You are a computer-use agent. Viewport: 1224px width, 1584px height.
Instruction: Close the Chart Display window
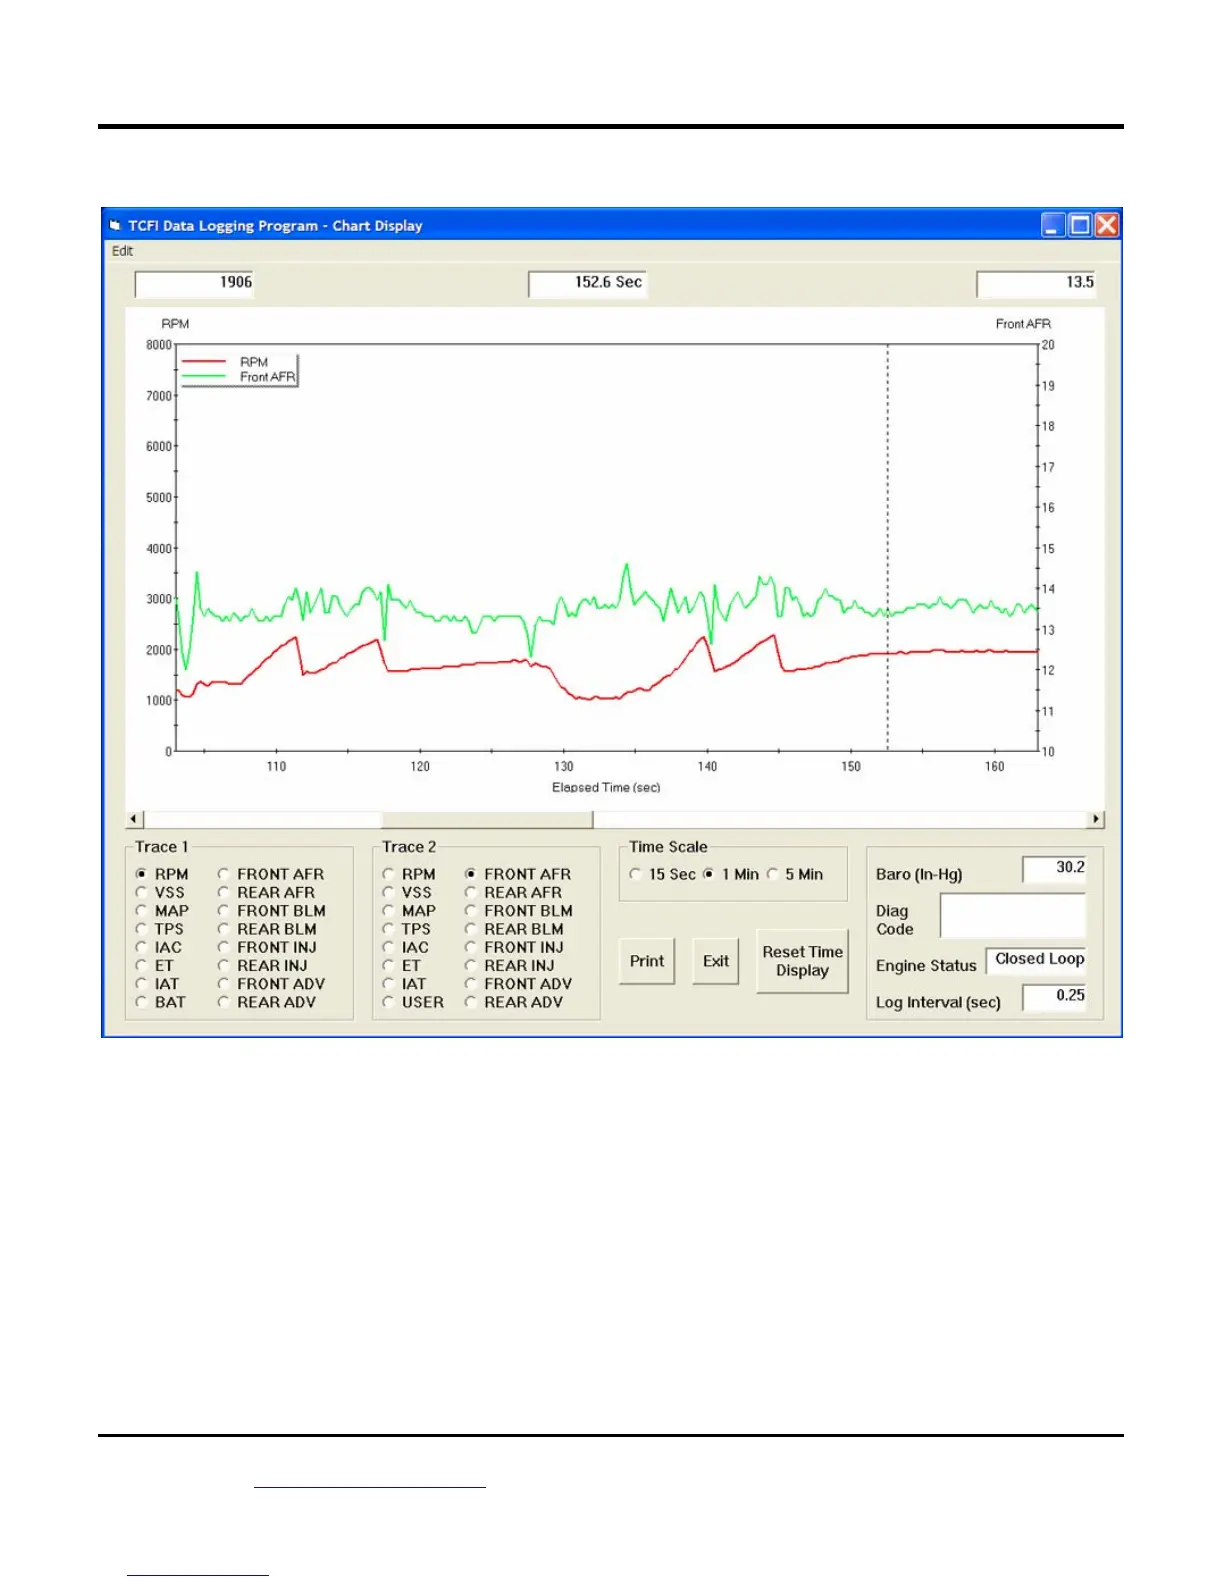(x=1106, y=225)
